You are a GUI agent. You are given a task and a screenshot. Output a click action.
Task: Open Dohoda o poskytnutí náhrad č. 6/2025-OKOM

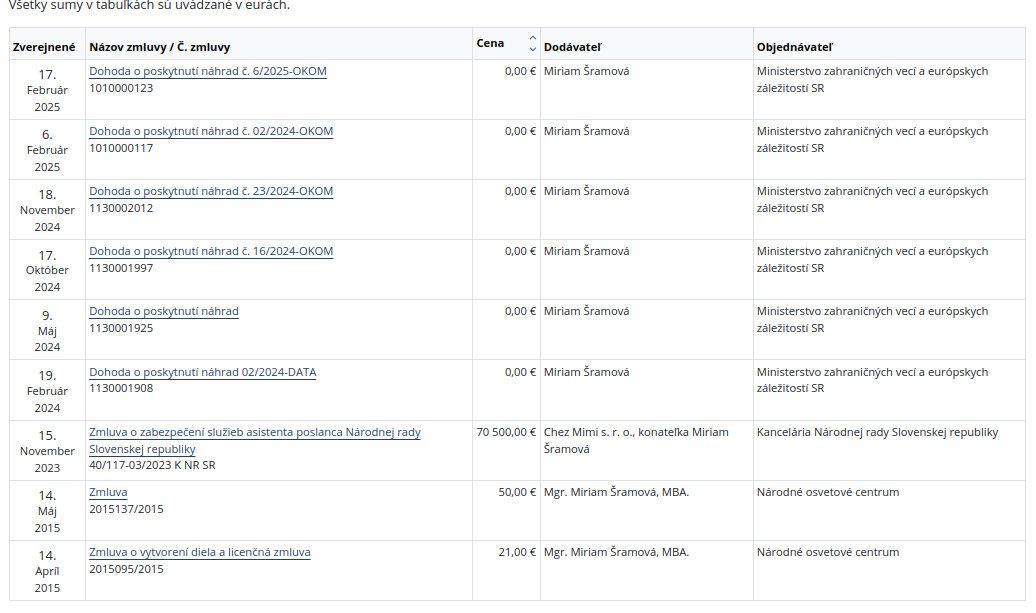pyautogui.click(x=207, y=71)
